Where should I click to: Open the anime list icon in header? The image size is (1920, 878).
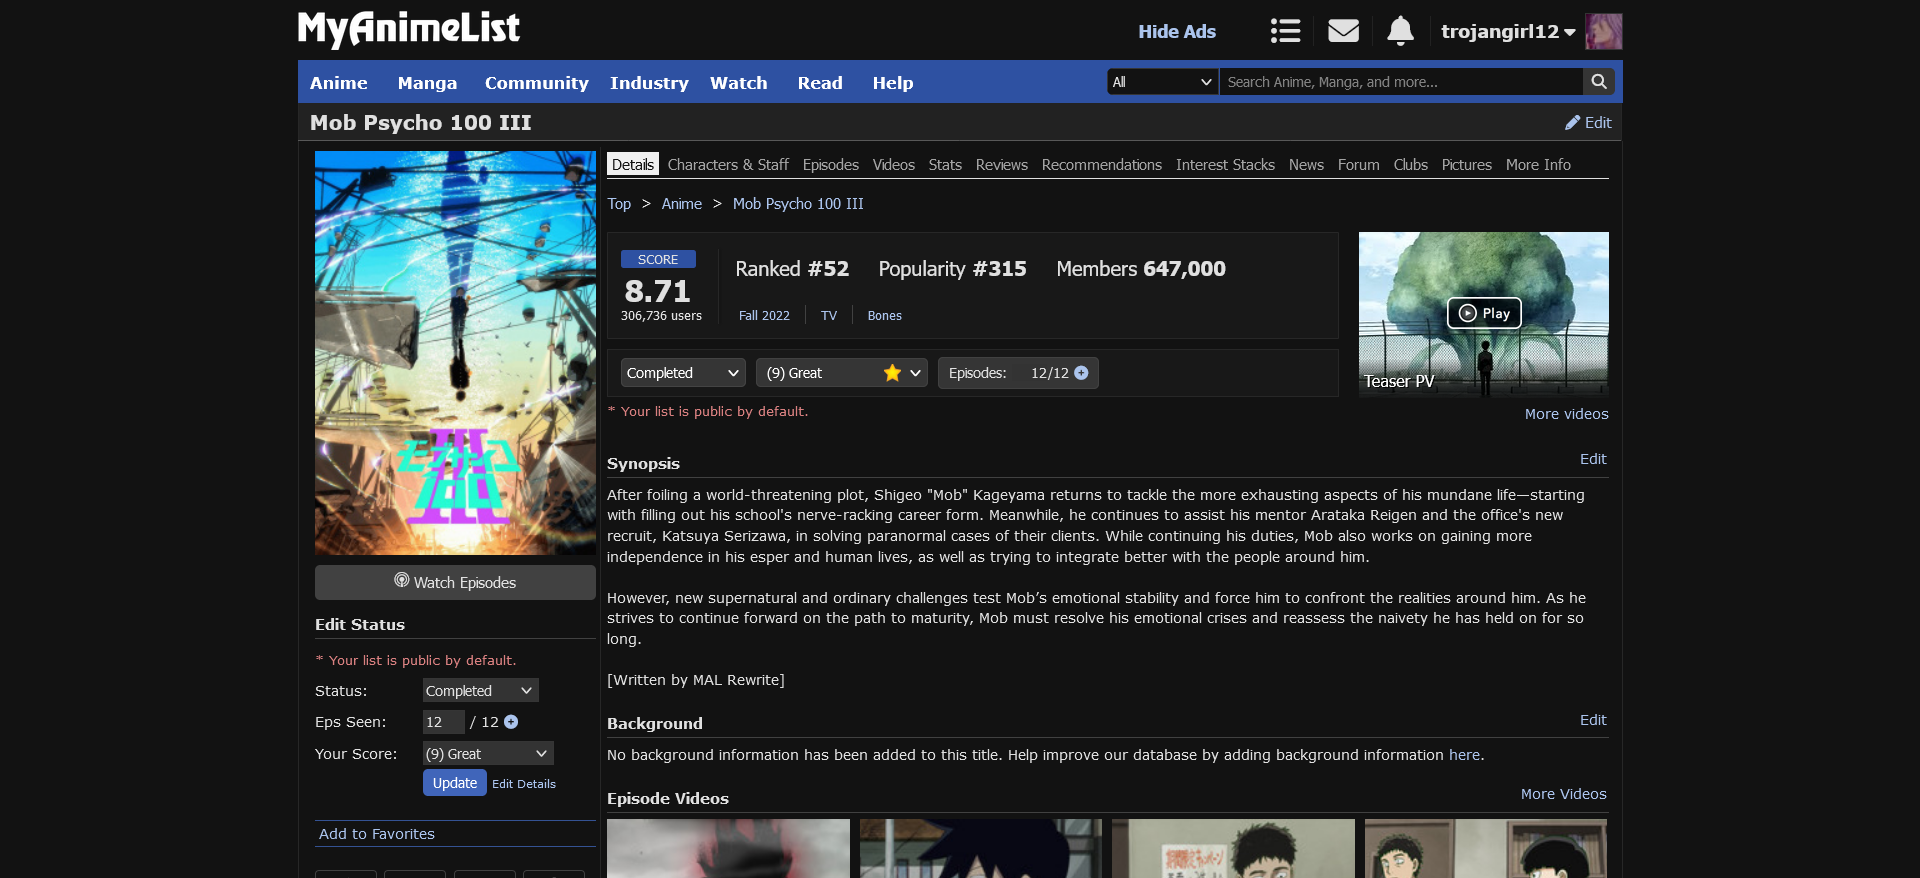(1285, 31)
